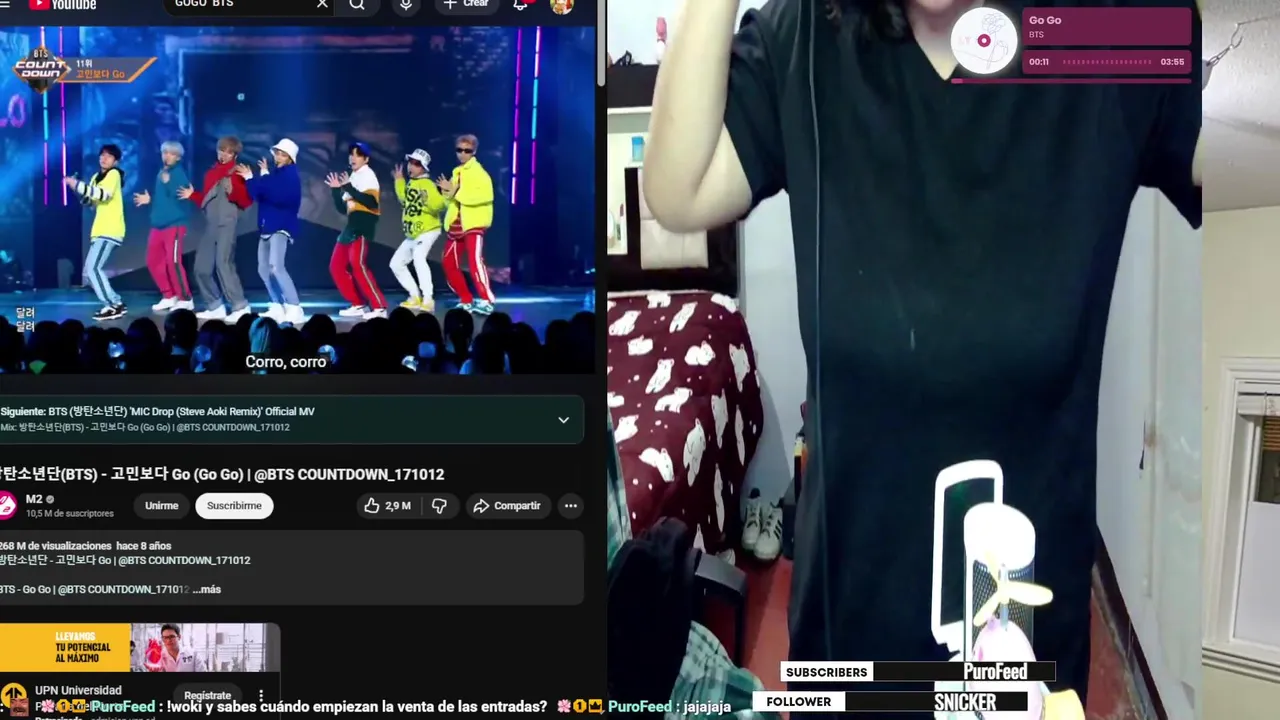Click the SUBSCRIBERS label overlay

pyautogui.click(x=826, y=672)
